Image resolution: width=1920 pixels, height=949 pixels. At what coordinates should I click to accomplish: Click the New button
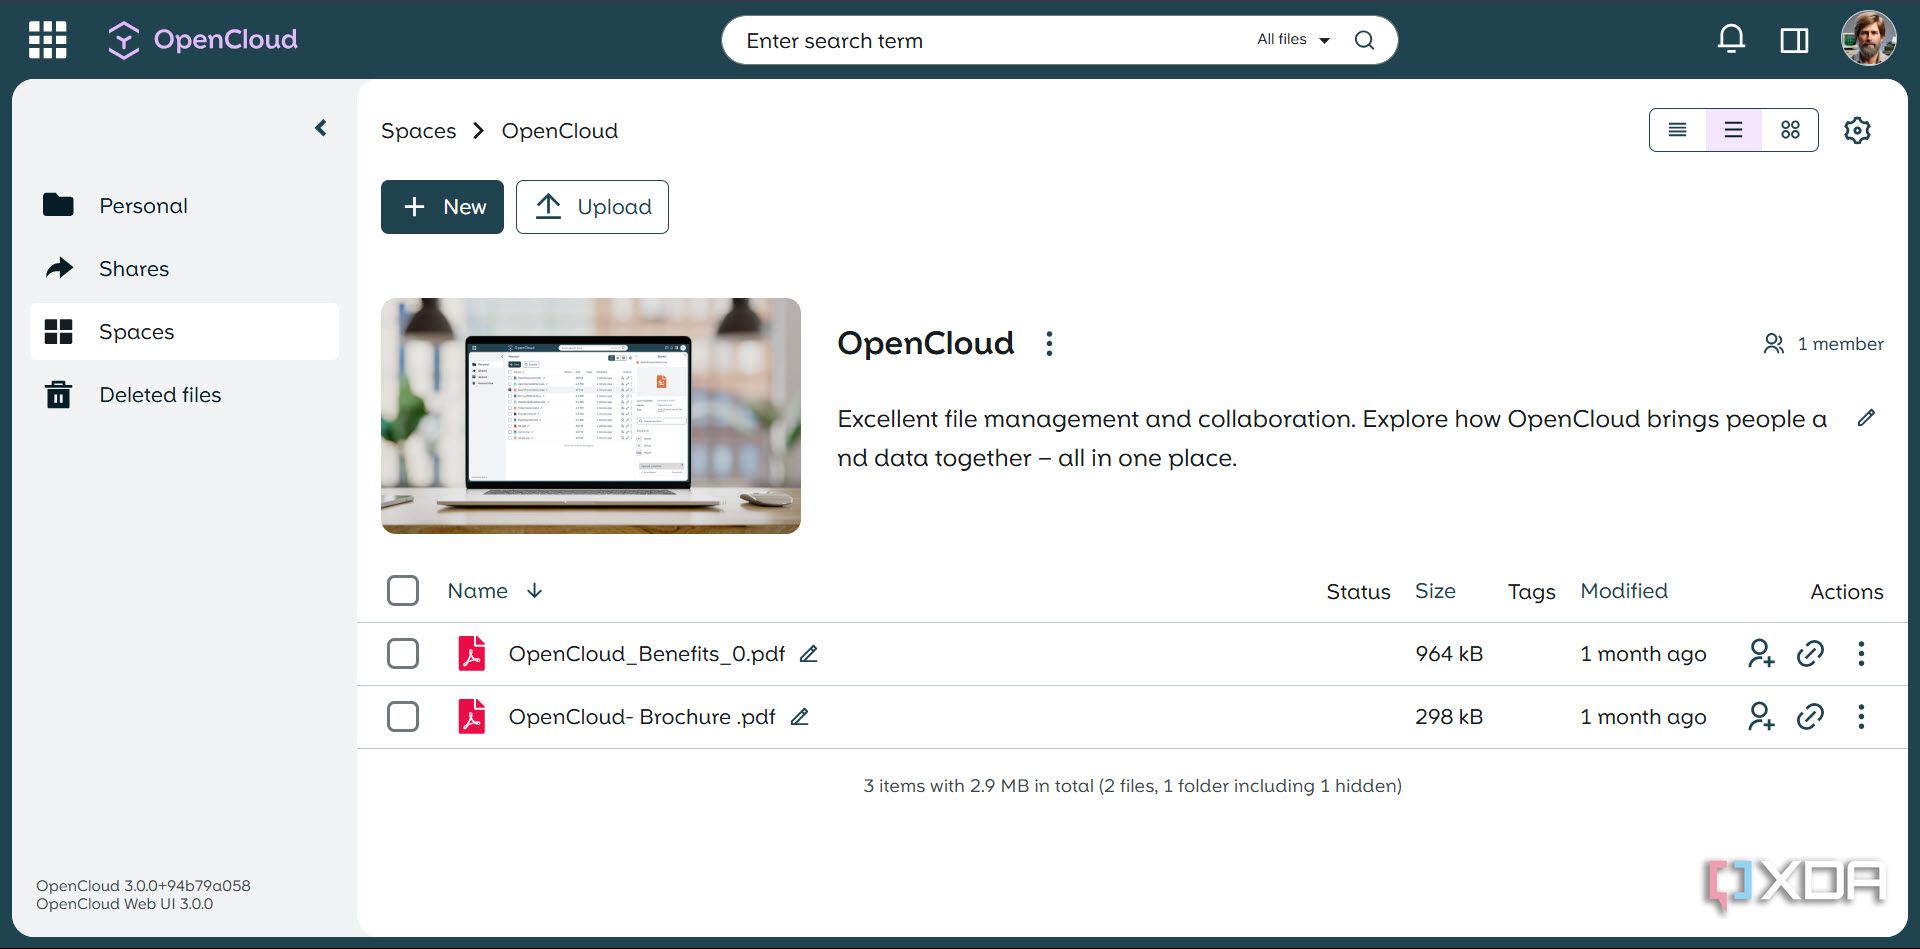click(442, 207)
